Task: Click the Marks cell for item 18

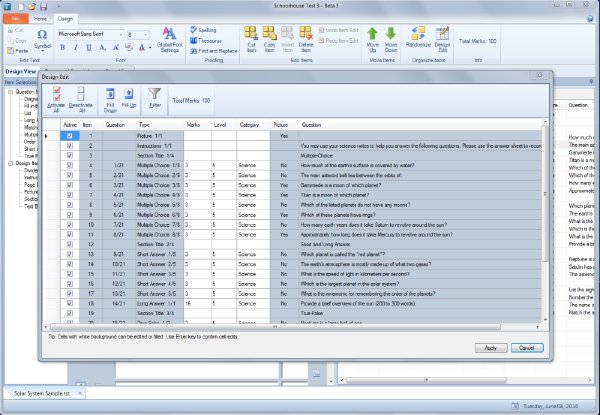Action: point(197,303)
